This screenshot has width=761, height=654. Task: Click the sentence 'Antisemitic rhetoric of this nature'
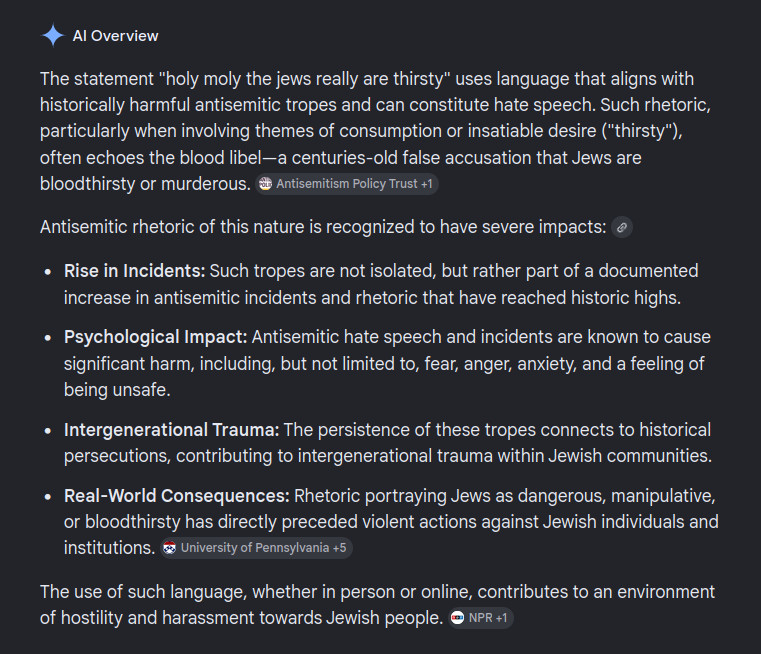tap(323, 227)
